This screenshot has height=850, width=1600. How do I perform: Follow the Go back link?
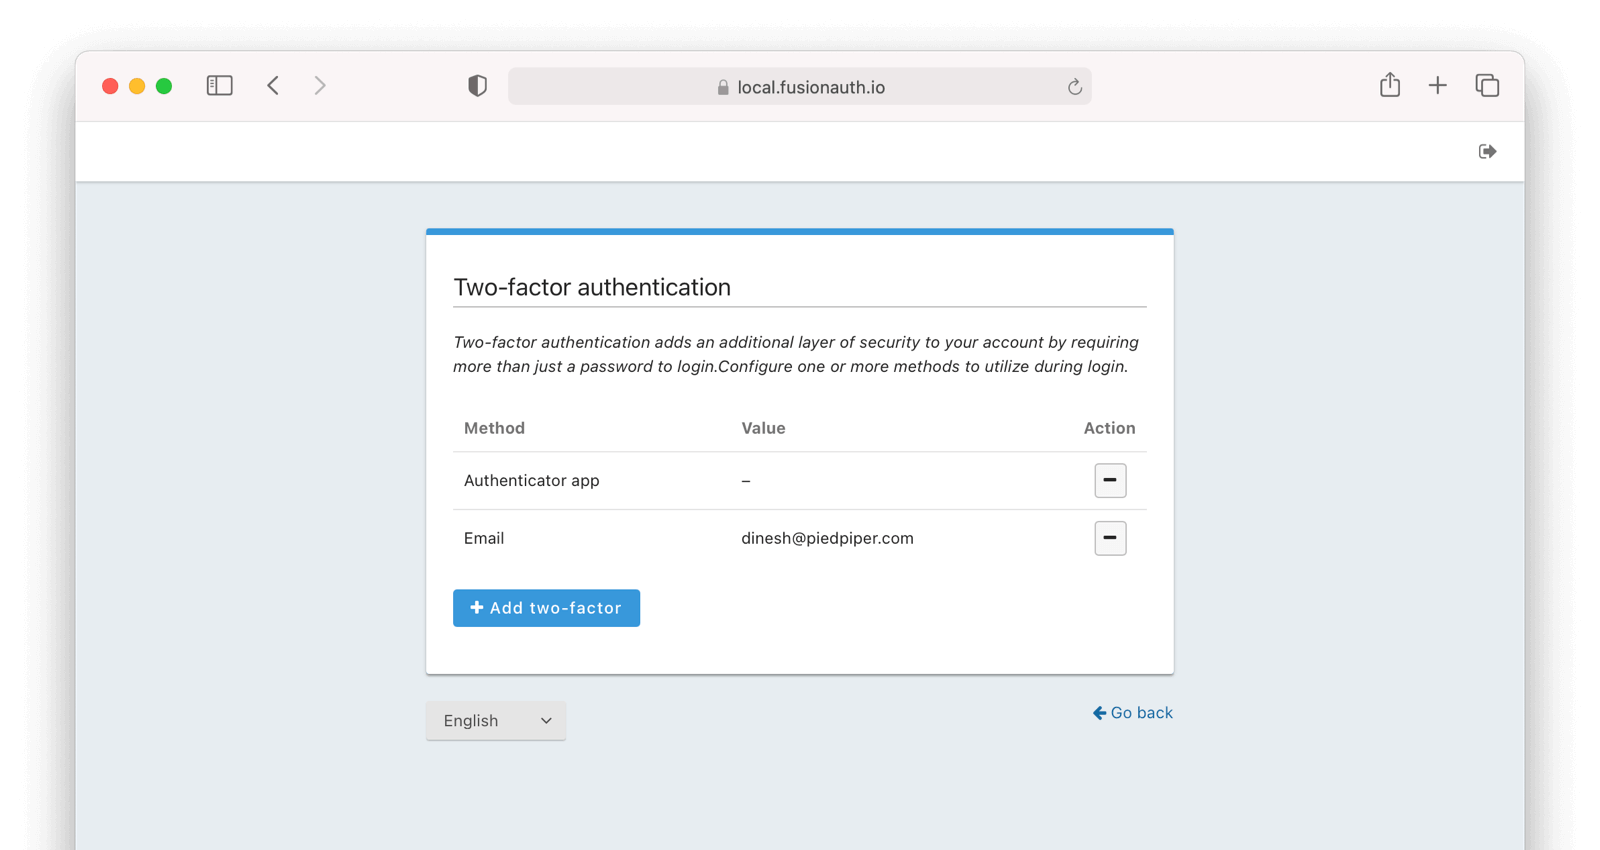click(1133, 713)
